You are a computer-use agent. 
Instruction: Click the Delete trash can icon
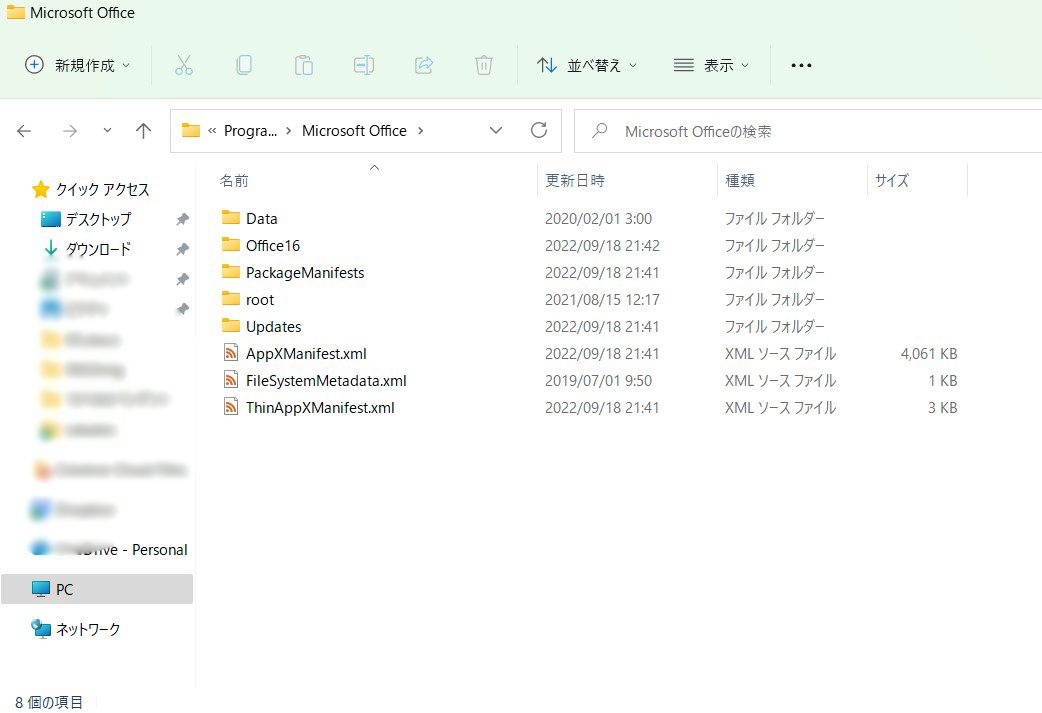tap(484, 65)
